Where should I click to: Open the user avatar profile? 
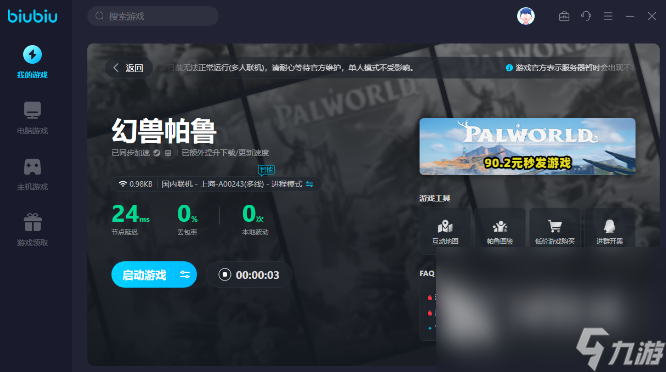[525, 16]
